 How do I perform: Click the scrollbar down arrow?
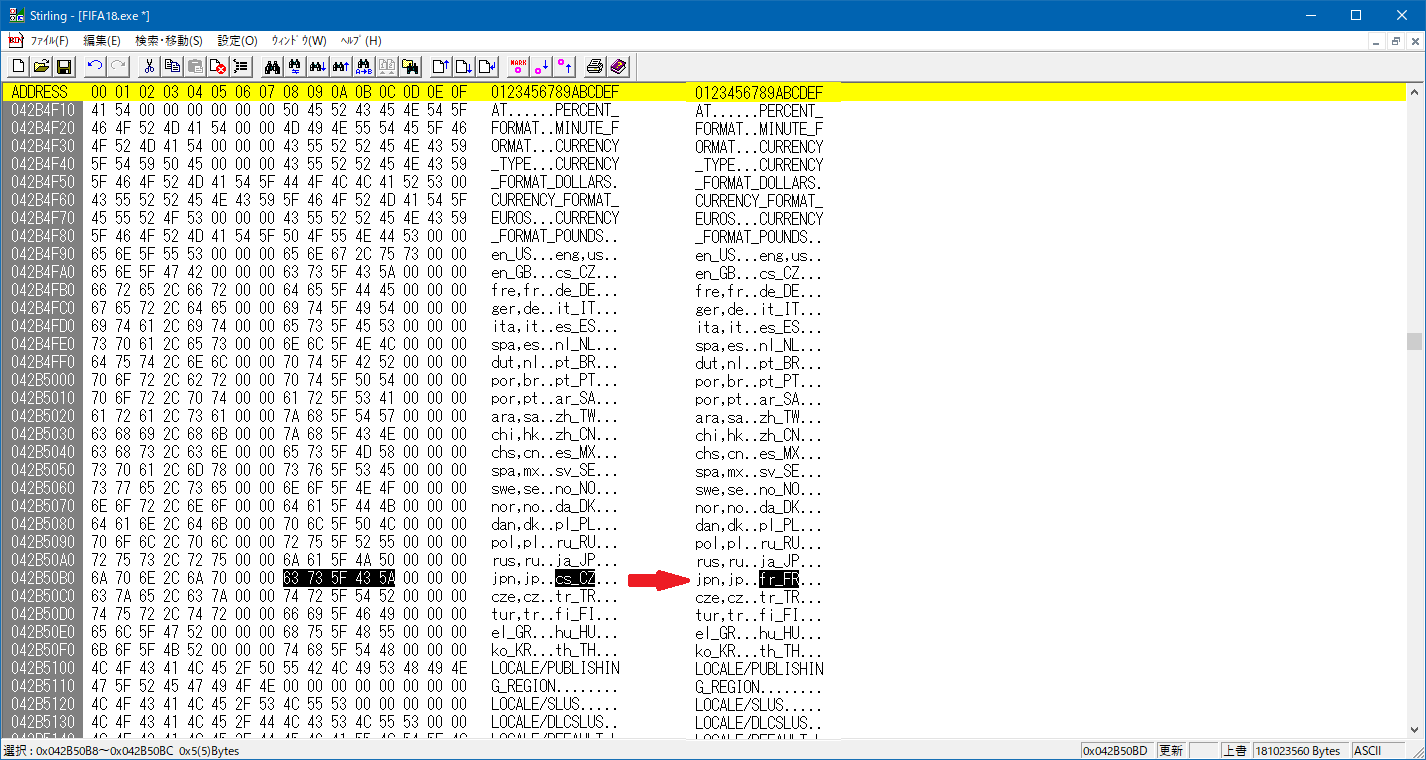(1414, 731)
